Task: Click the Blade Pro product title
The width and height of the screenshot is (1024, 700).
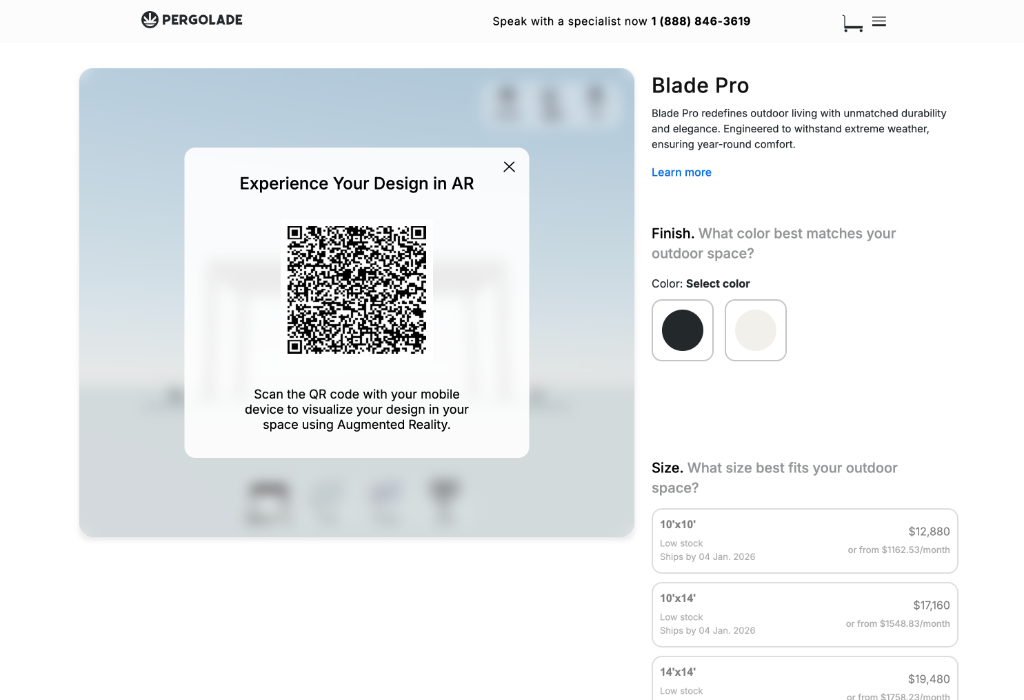Action: pyautogui.click(x=700, y=86)
